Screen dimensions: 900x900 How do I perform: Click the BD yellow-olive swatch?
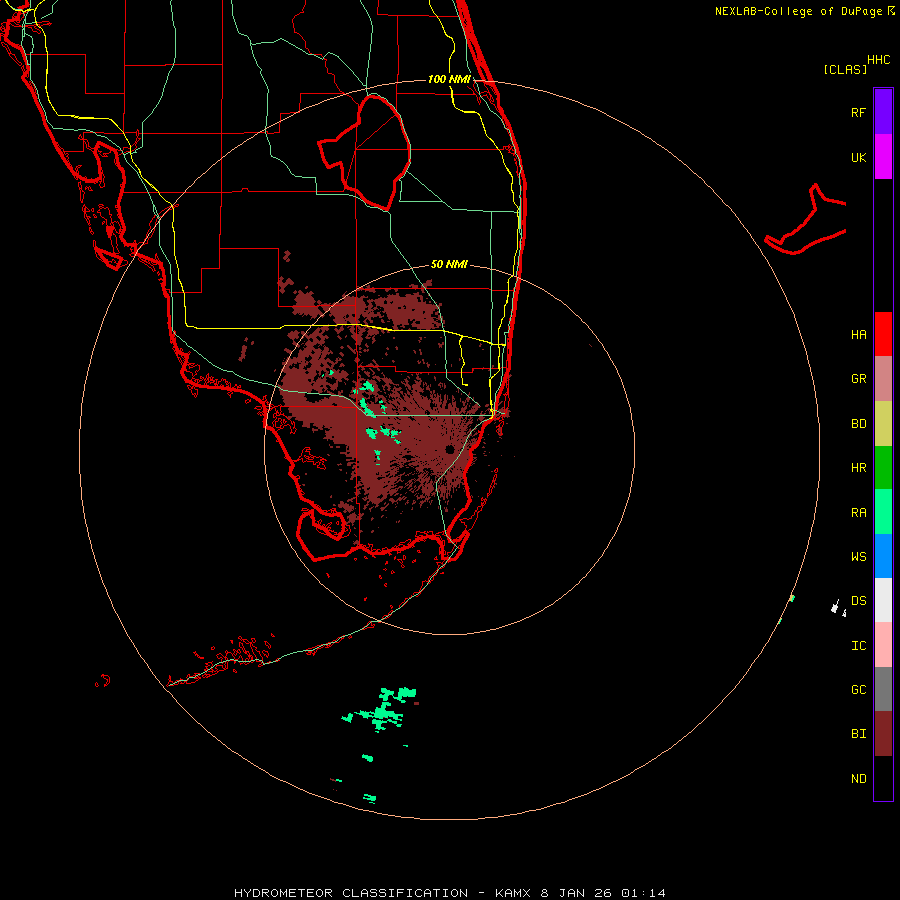883,424
